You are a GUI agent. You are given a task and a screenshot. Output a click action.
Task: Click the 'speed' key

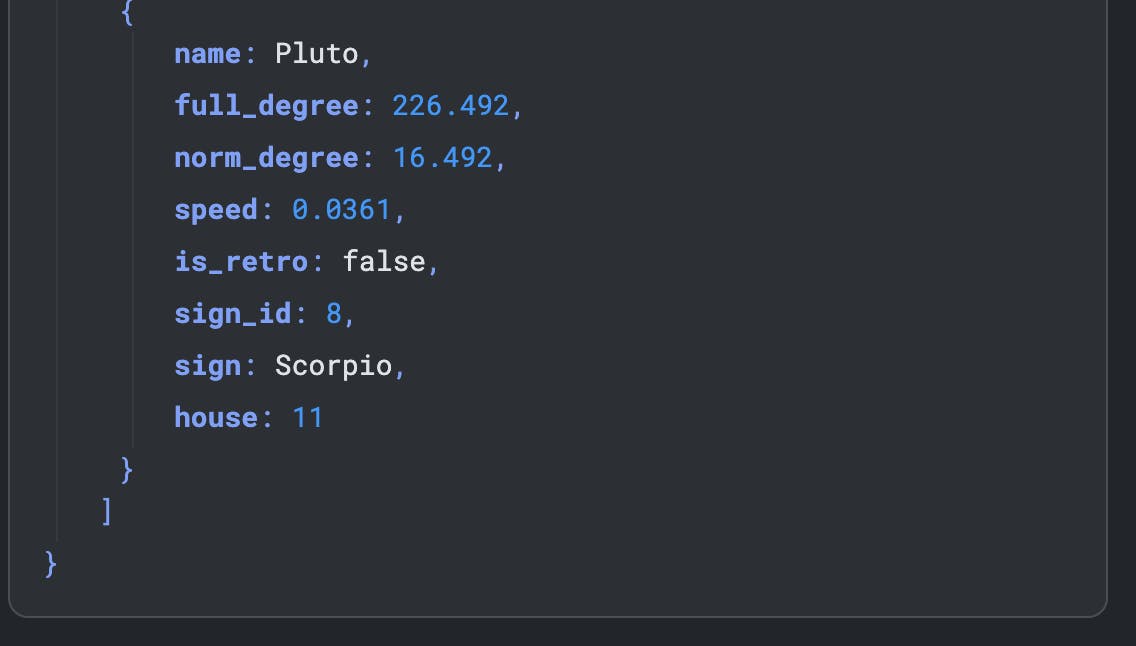tap(216, 209)
